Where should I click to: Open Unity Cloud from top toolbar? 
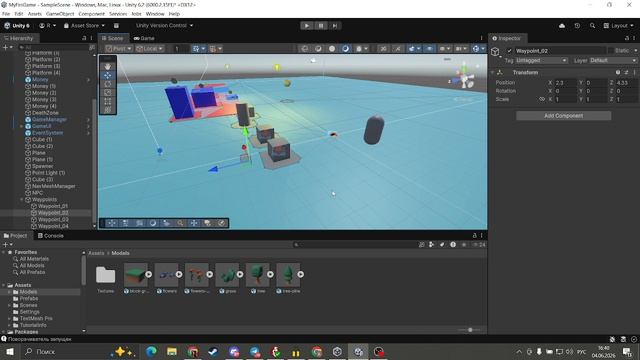562,25
